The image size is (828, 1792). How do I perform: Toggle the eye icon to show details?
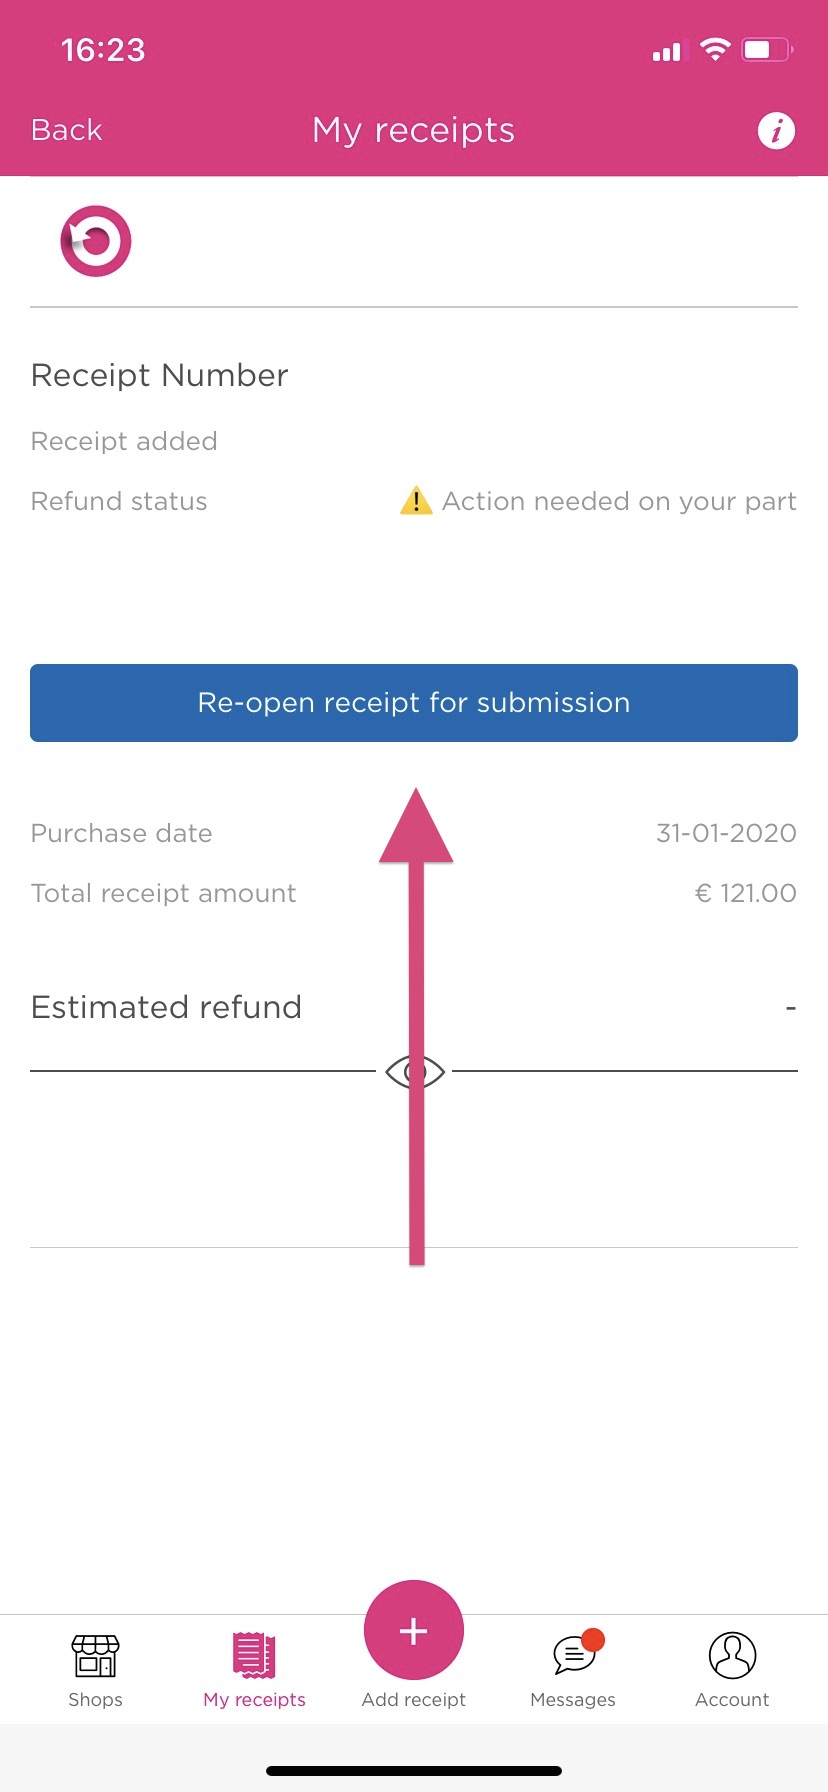(x=414, y=1072)
